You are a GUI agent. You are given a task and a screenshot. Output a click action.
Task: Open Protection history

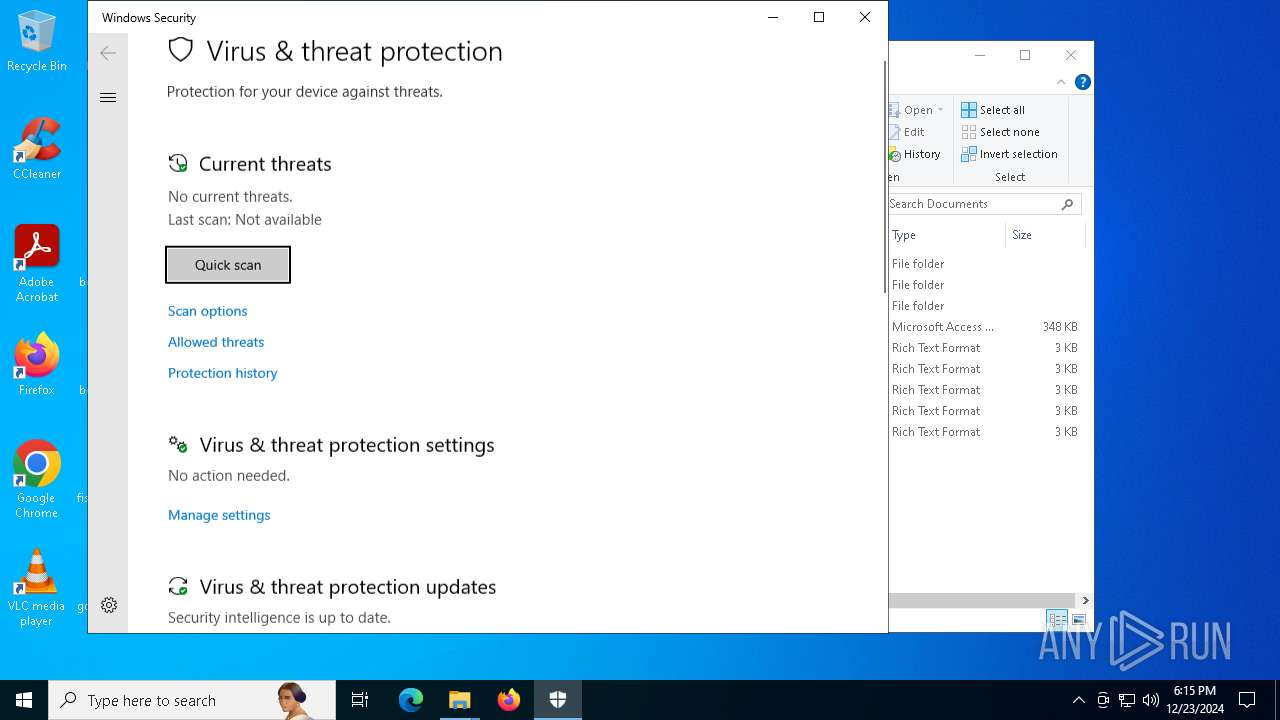pyautogui.click(x=222, y=373)
